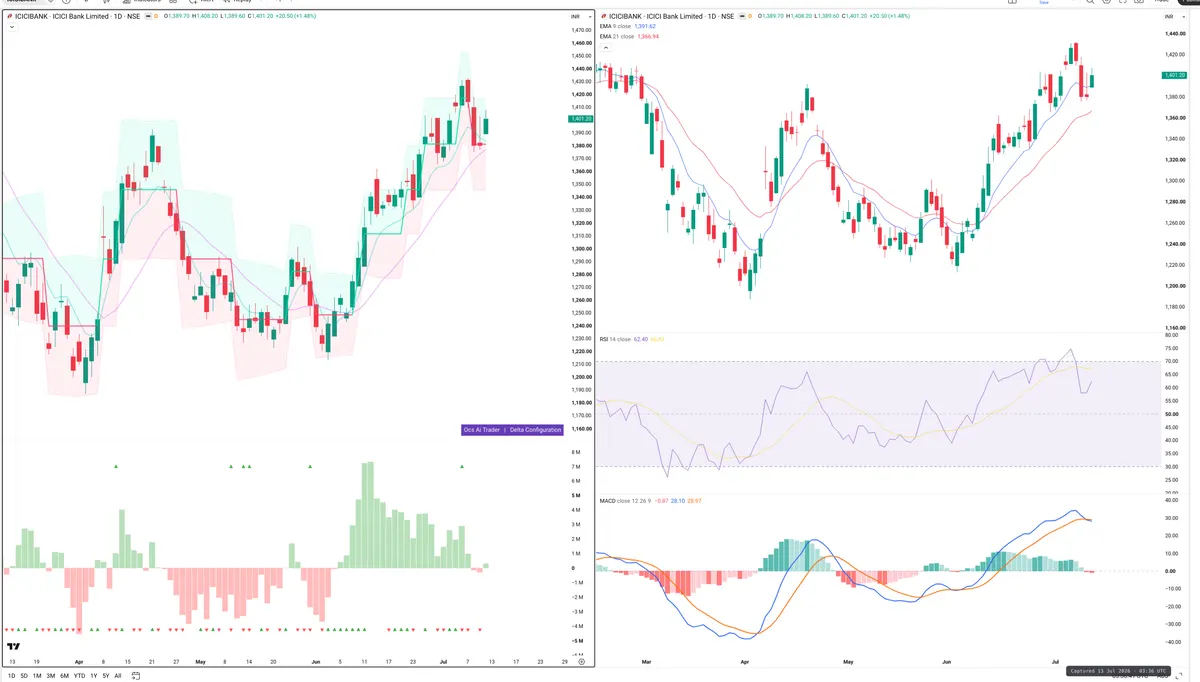Image resolution: width=1200 pixels, height=682 pixels.
Task: Click 1,440.00 on right chart price scale
Action: pos(1175,34)
